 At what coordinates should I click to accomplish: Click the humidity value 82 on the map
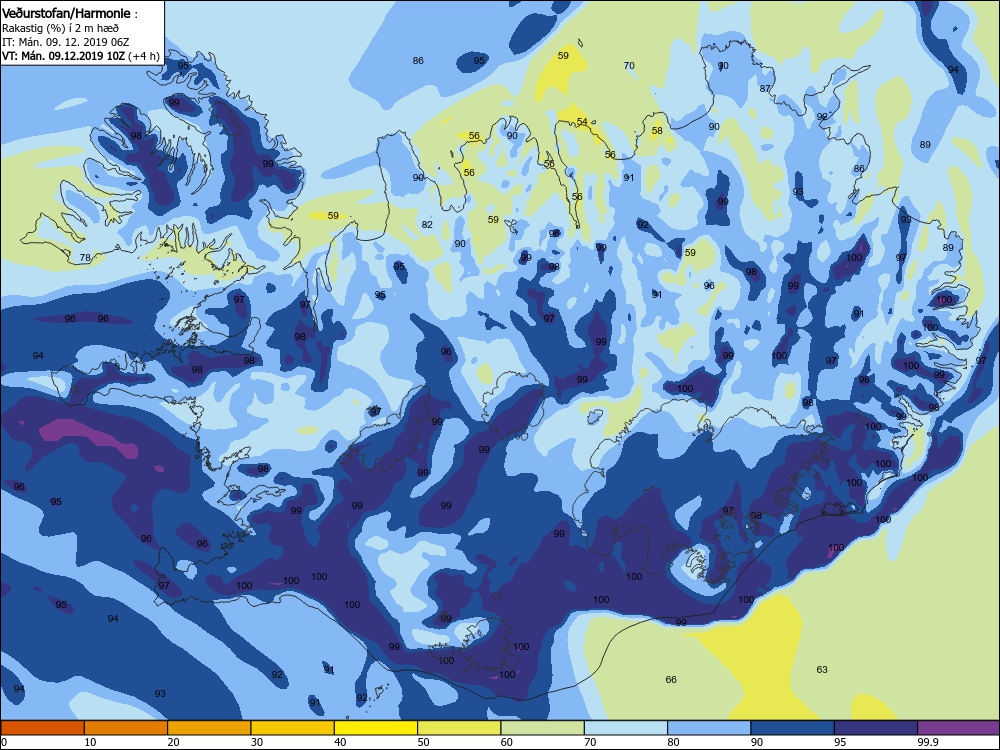tap(427, 224)
